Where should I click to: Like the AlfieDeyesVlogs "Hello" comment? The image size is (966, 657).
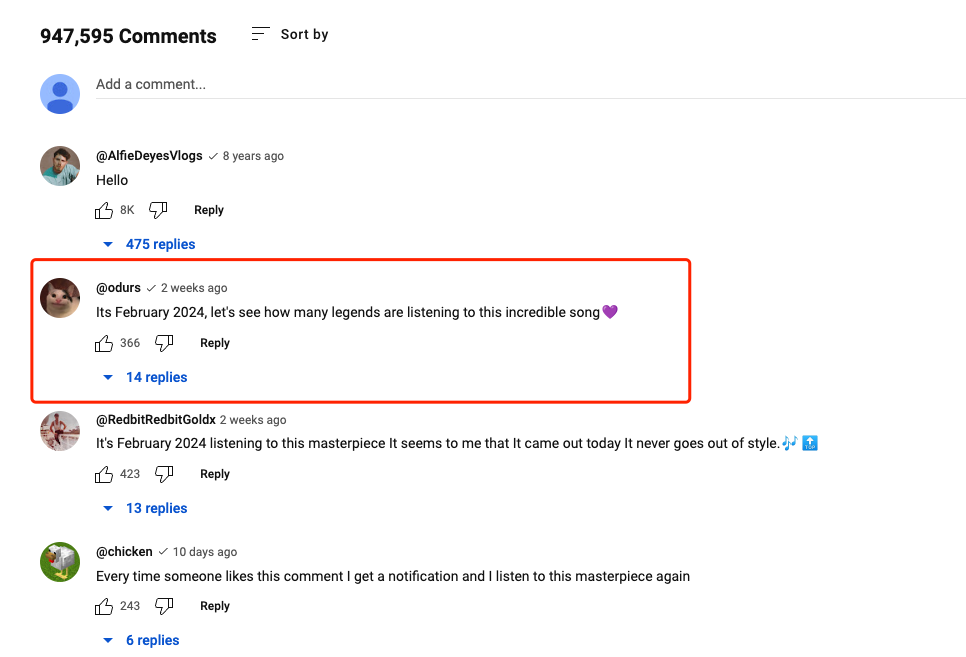coord(104,210)
